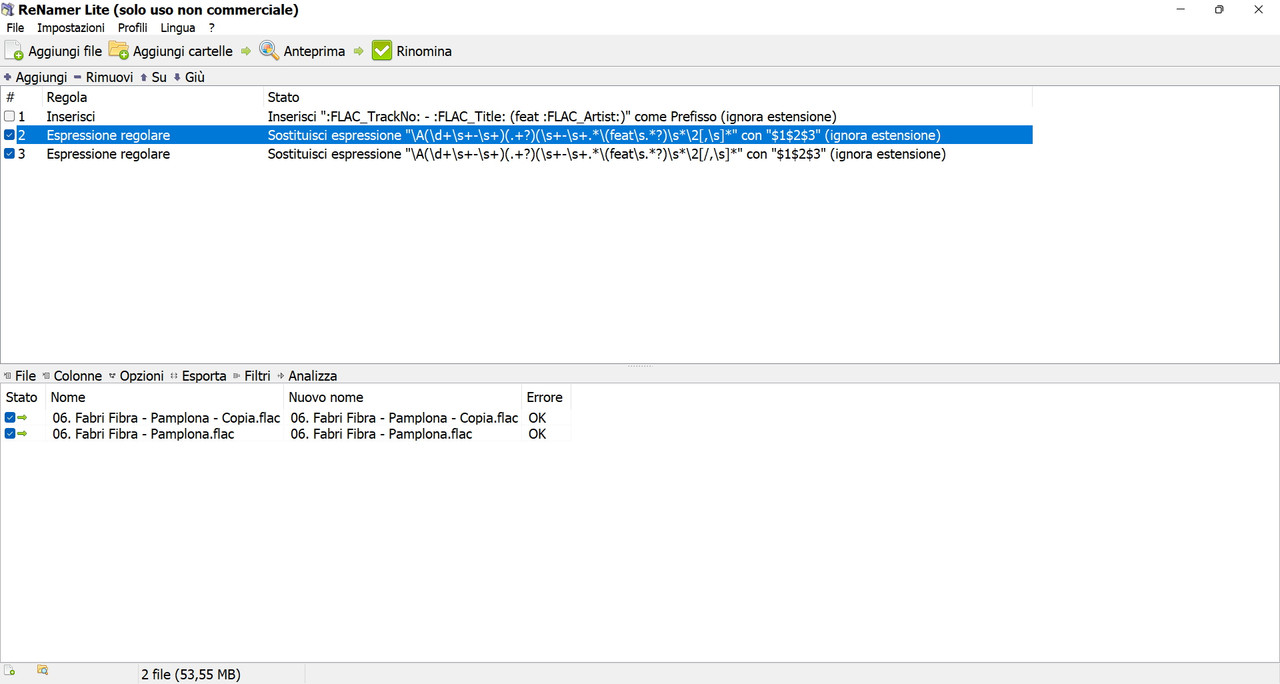This screenshot has height=684, width=1280.
Task: Click the green Rinomina checkmark button
Action: [x=412, y=50]
